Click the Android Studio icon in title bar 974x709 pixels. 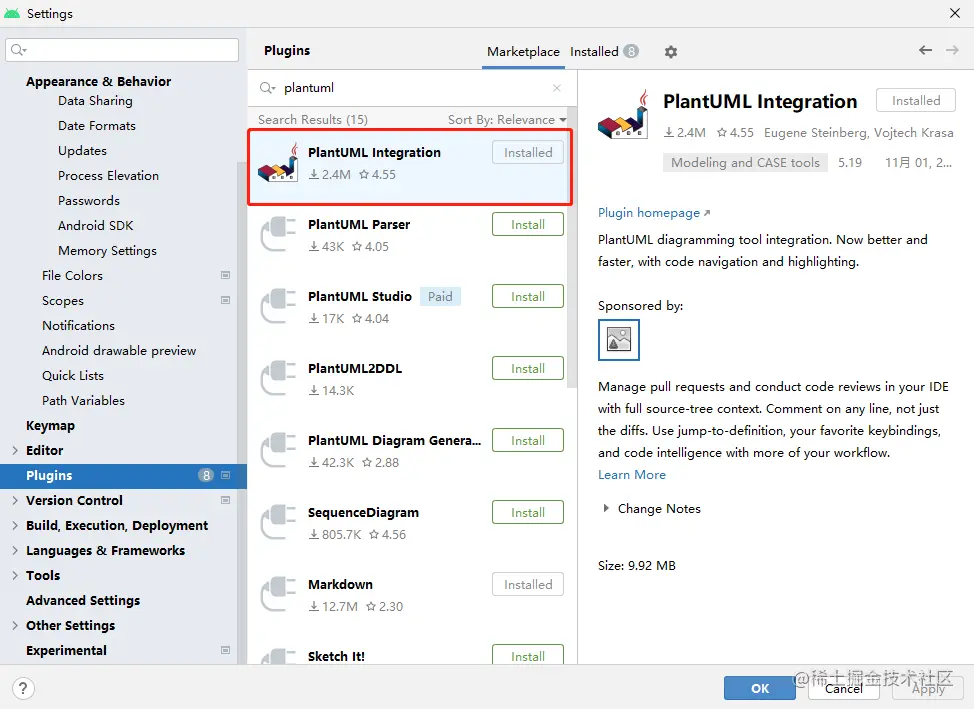[12, 13]
